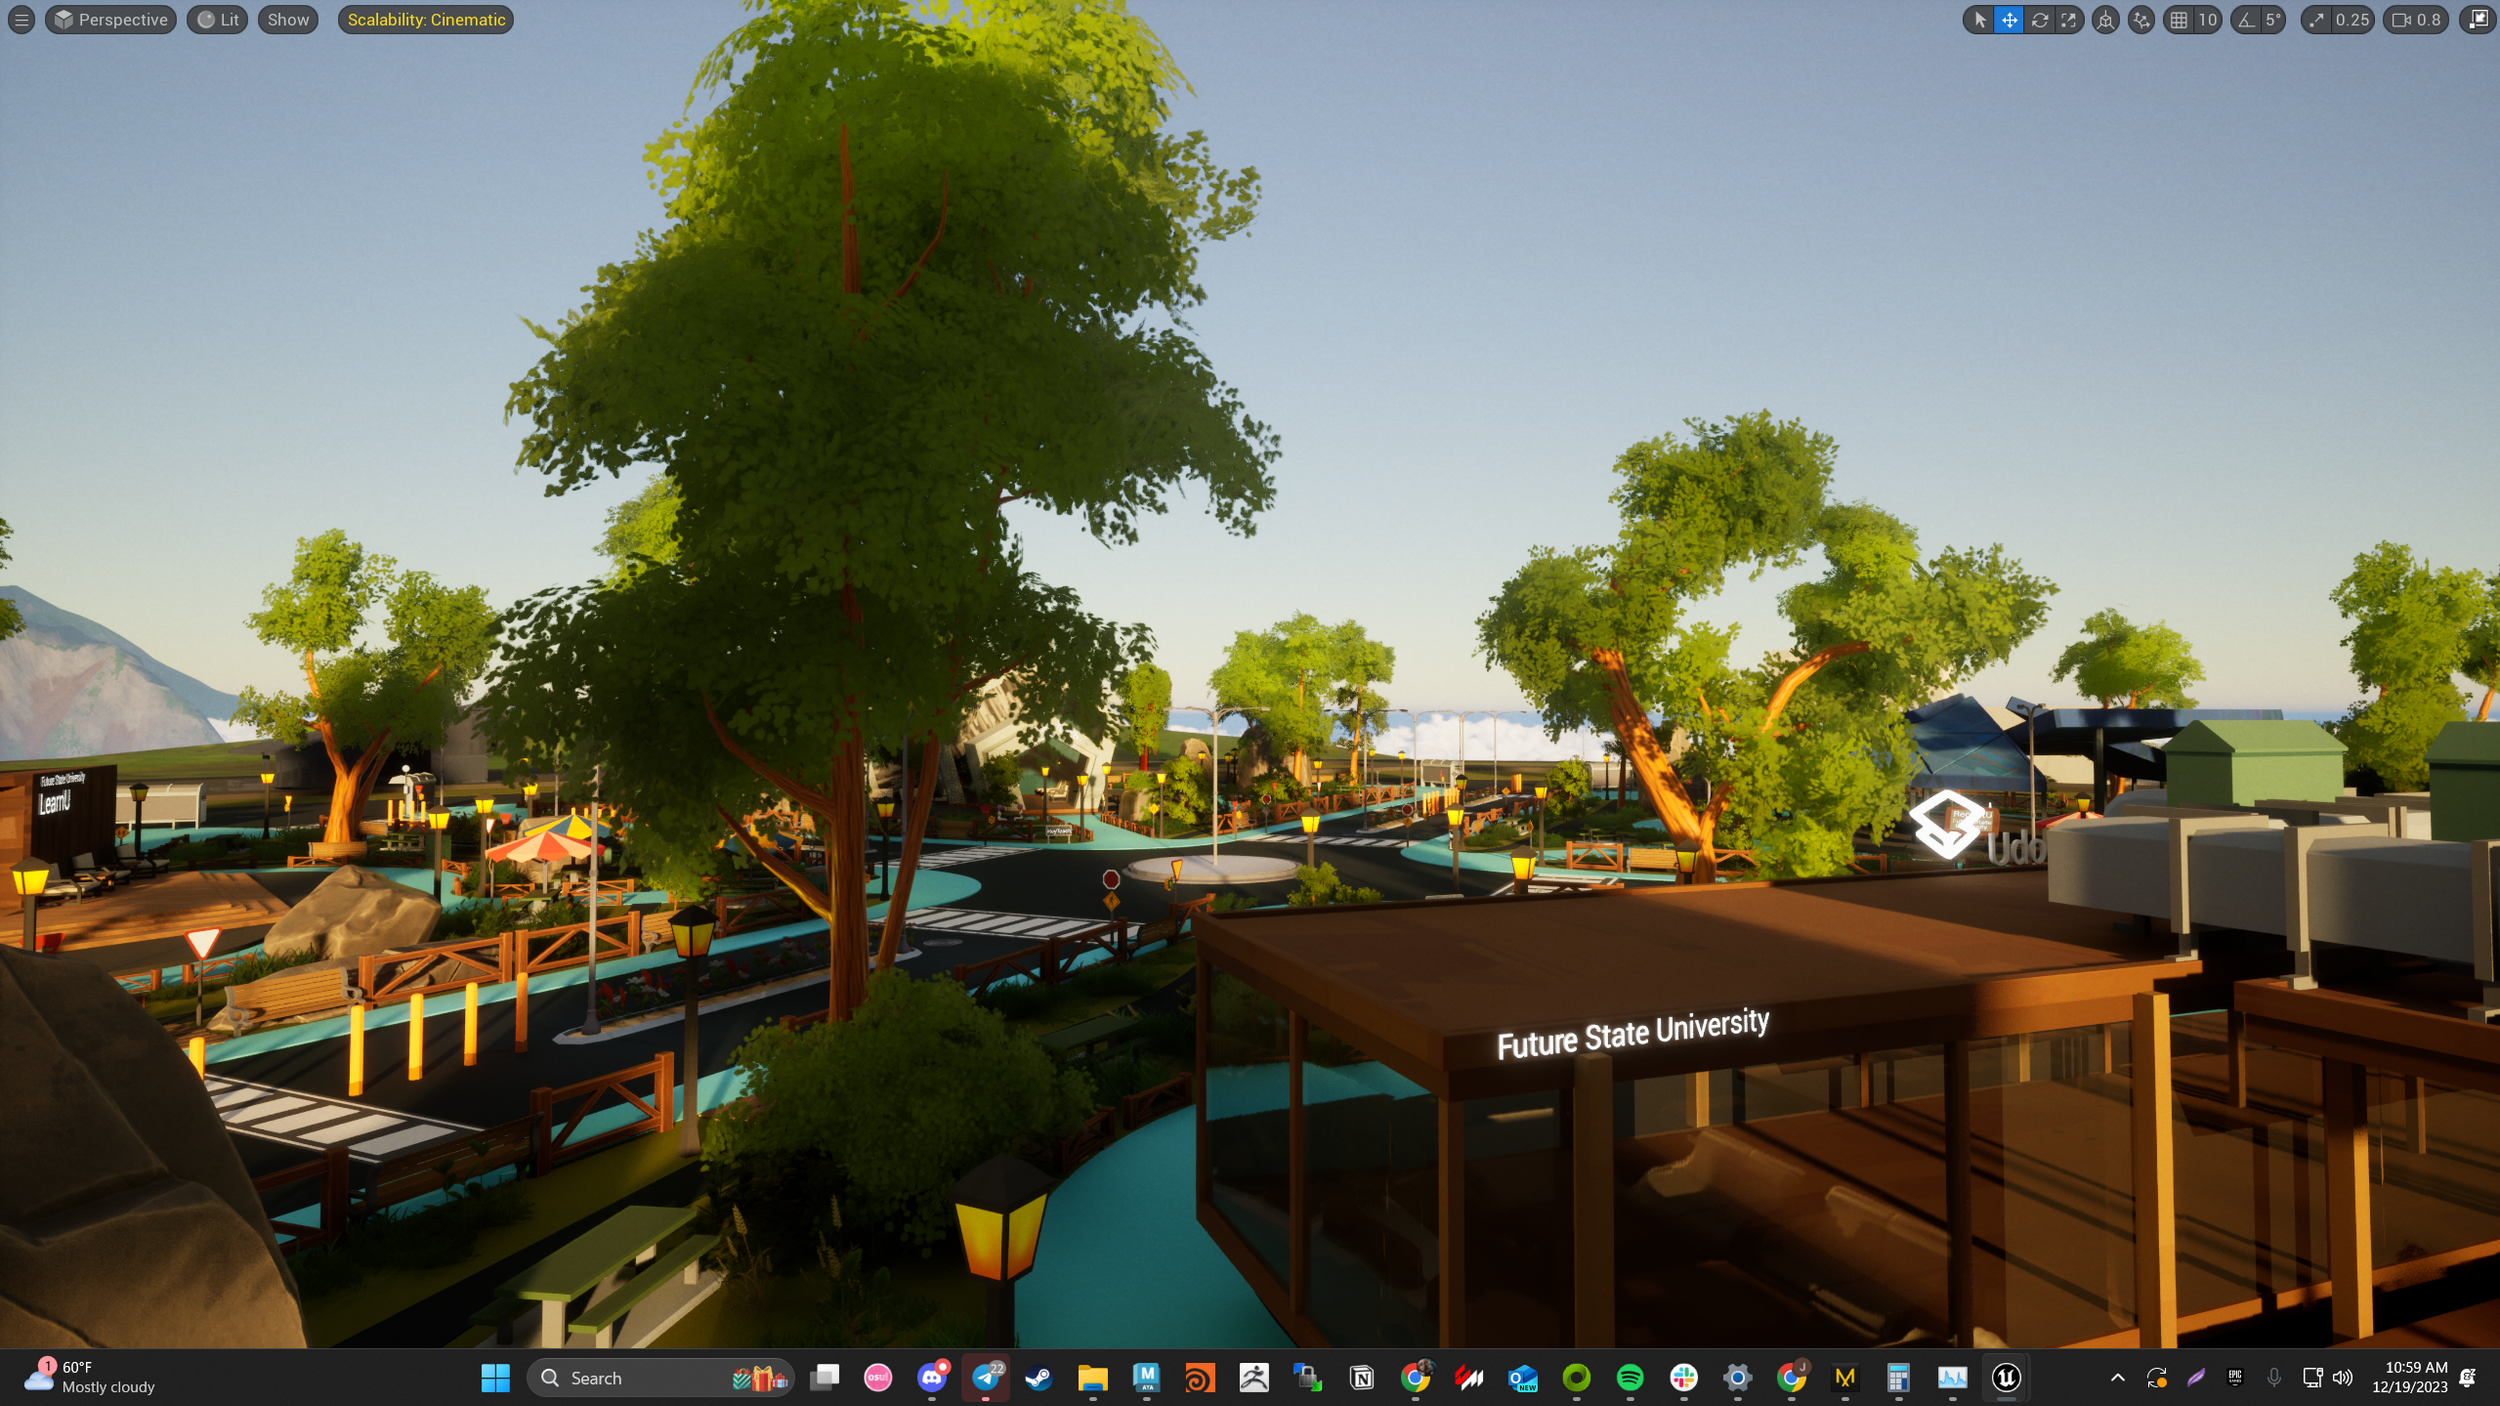Open the Lit view mode dropdown
This screenshot has height=1406, width=2500.
216,19
